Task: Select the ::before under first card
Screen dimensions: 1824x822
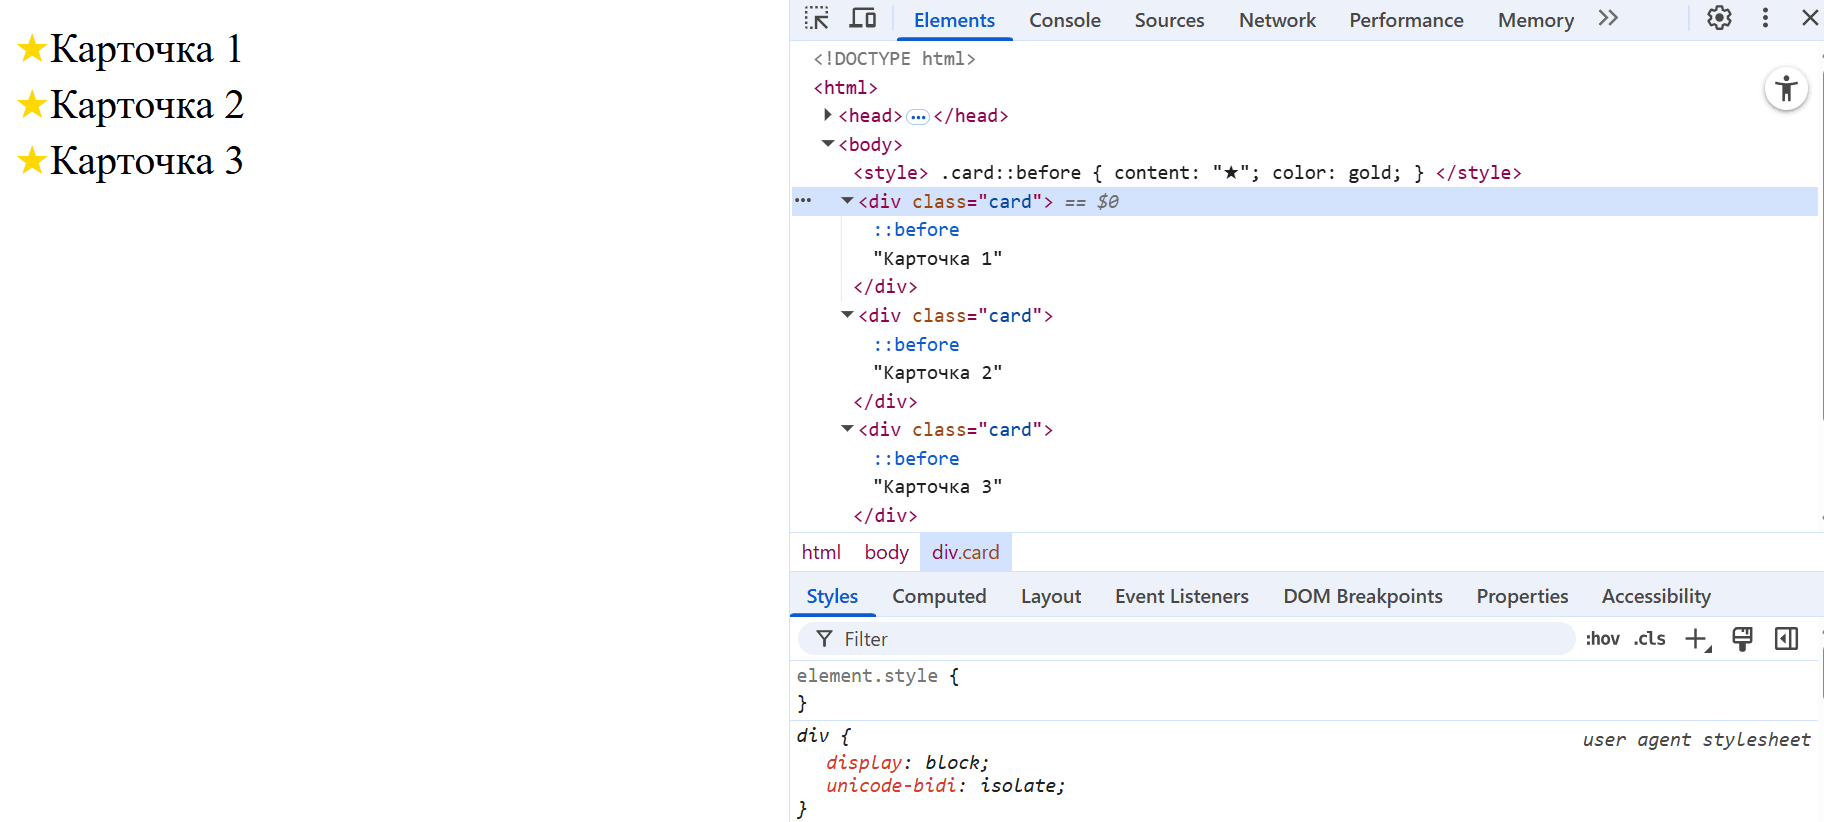Action: (916, 230)
